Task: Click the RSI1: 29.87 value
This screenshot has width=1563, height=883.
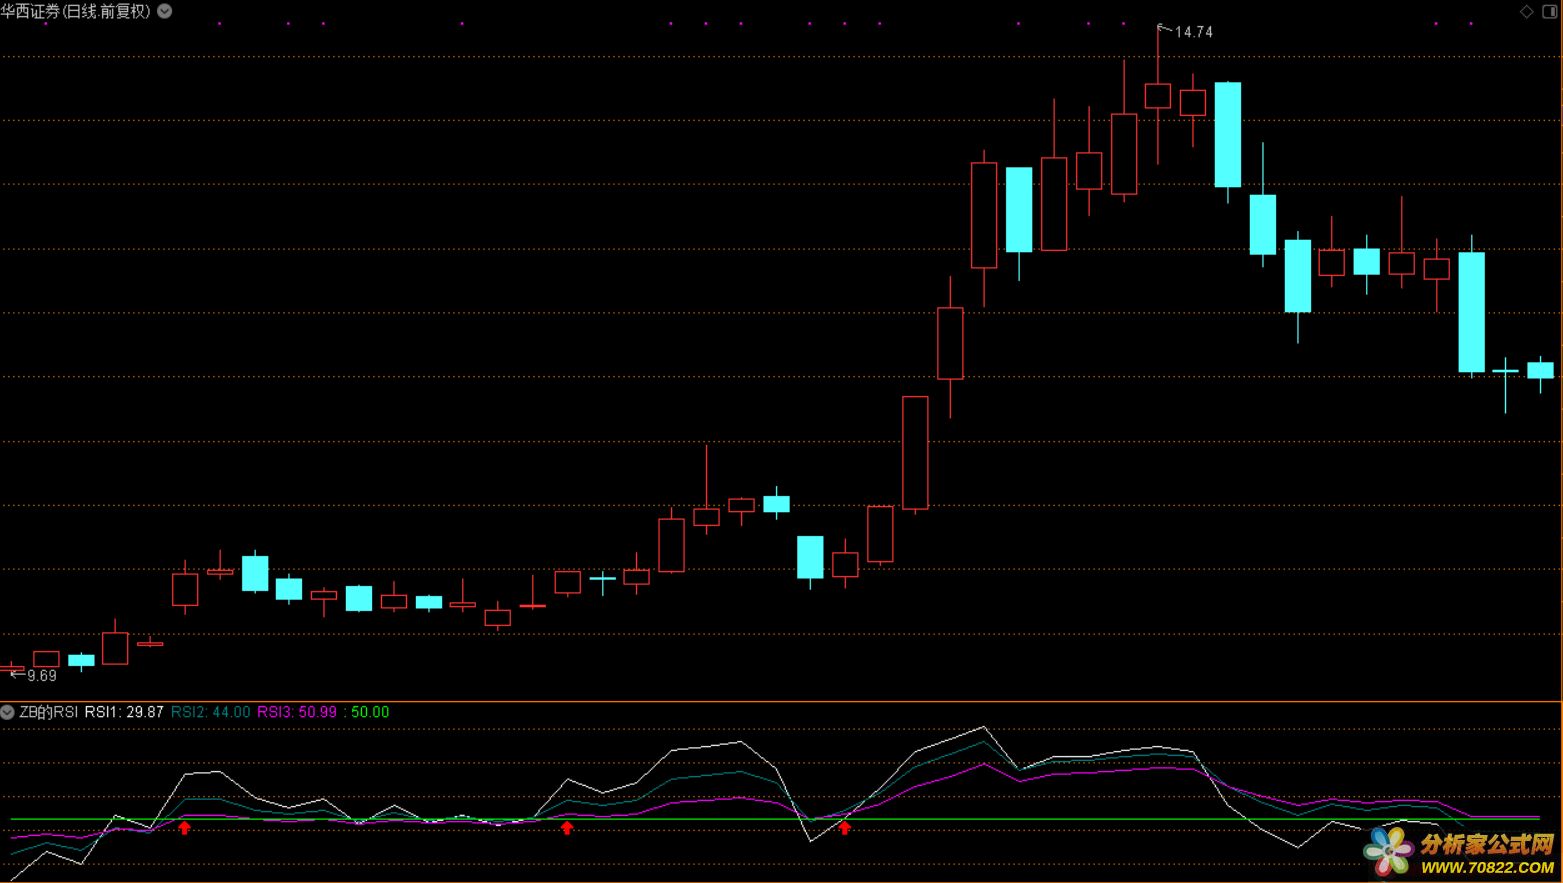Action: (124, 712)
